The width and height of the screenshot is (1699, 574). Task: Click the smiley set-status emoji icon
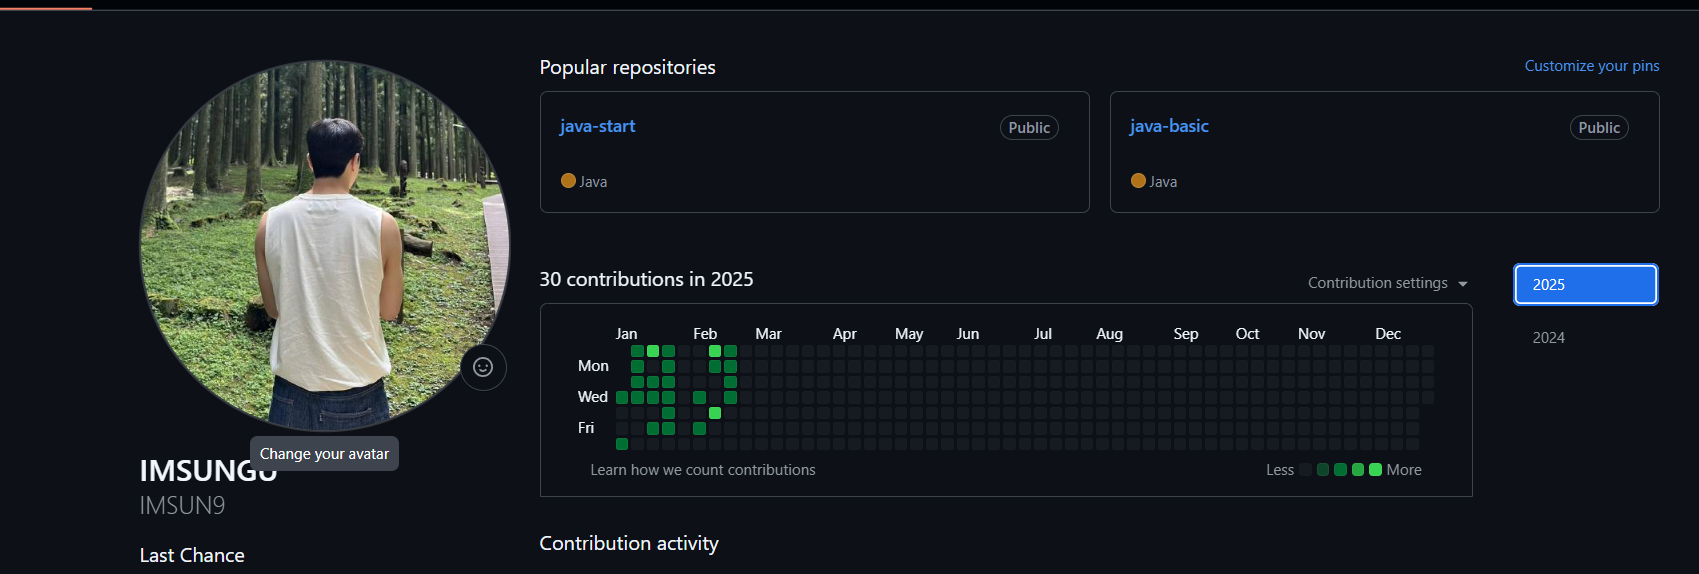click(x=483, y=367)
